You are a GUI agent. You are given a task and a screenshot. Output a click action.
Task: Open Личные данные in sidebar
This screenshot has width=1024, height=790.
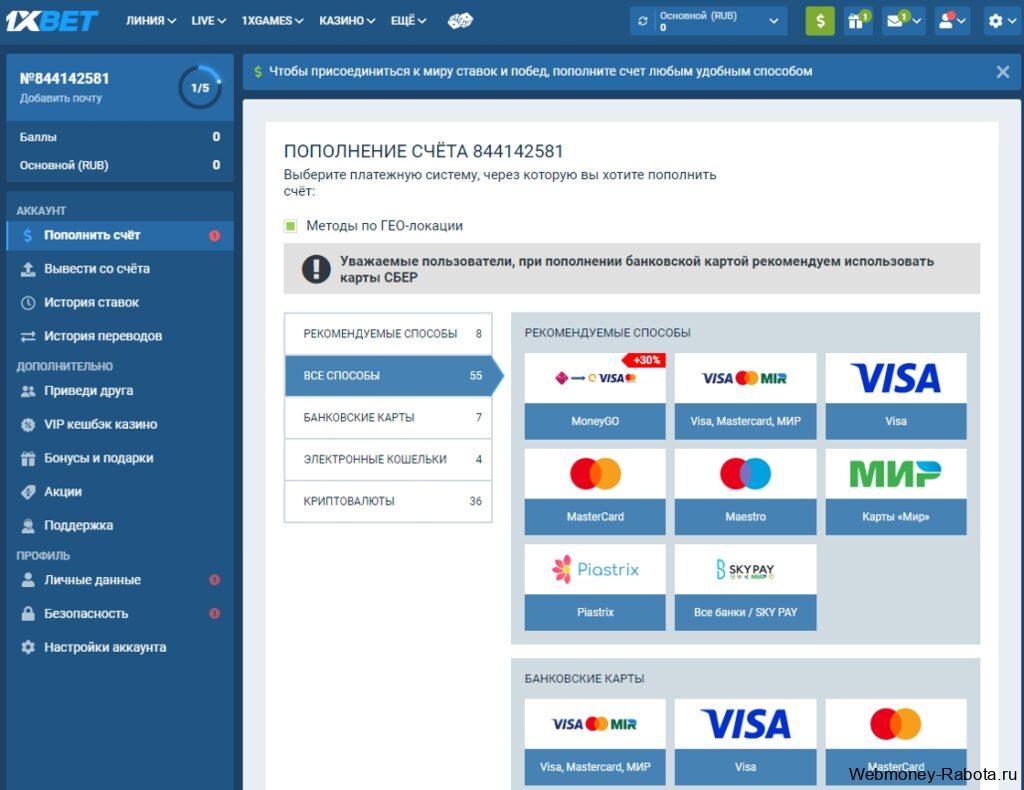click(x=120, y=580)
